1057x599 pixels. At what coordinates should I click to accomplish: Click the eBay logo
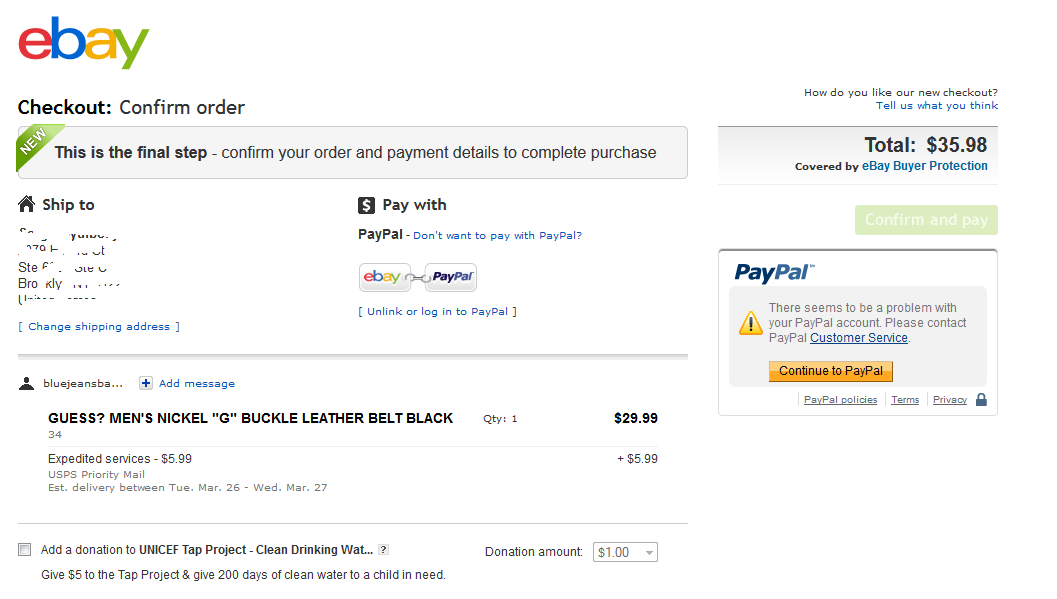(x=84, y=43)
